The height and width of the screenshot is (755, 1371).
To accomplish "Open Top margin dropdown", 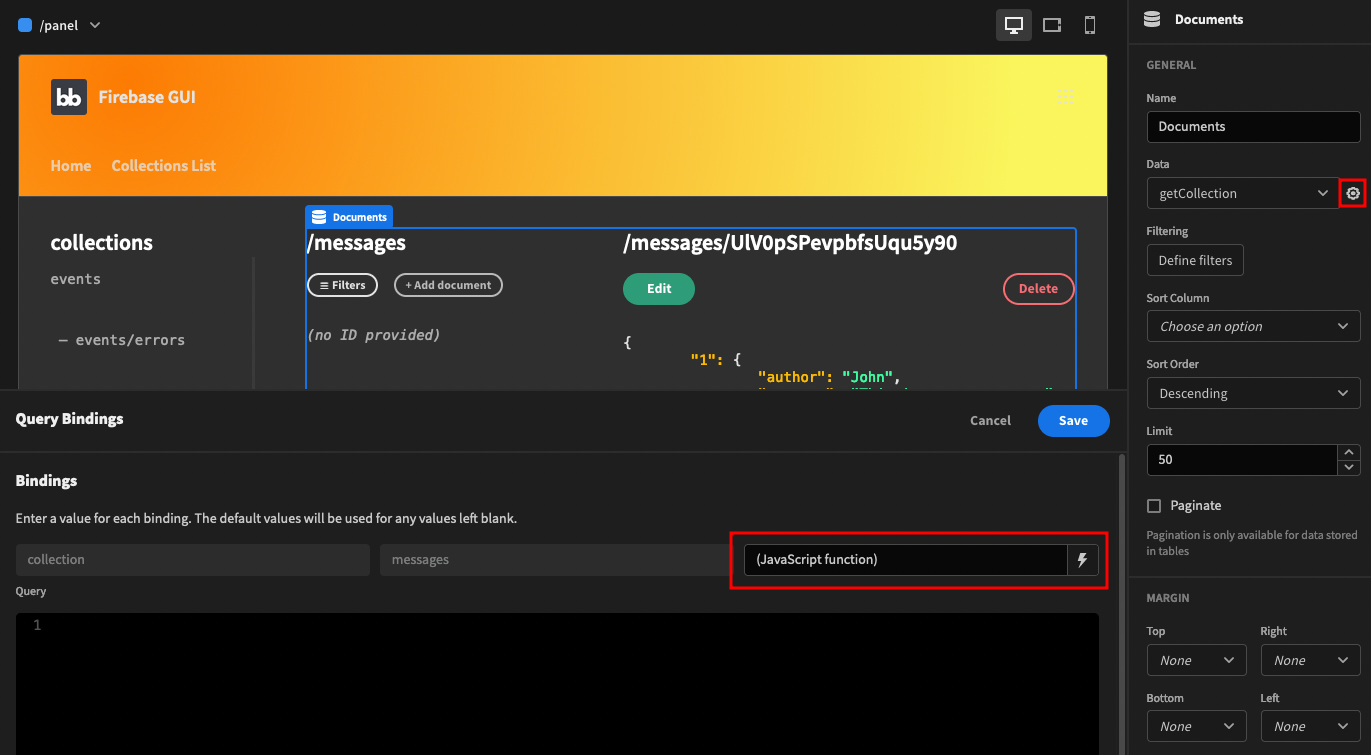I will 1196,660.
